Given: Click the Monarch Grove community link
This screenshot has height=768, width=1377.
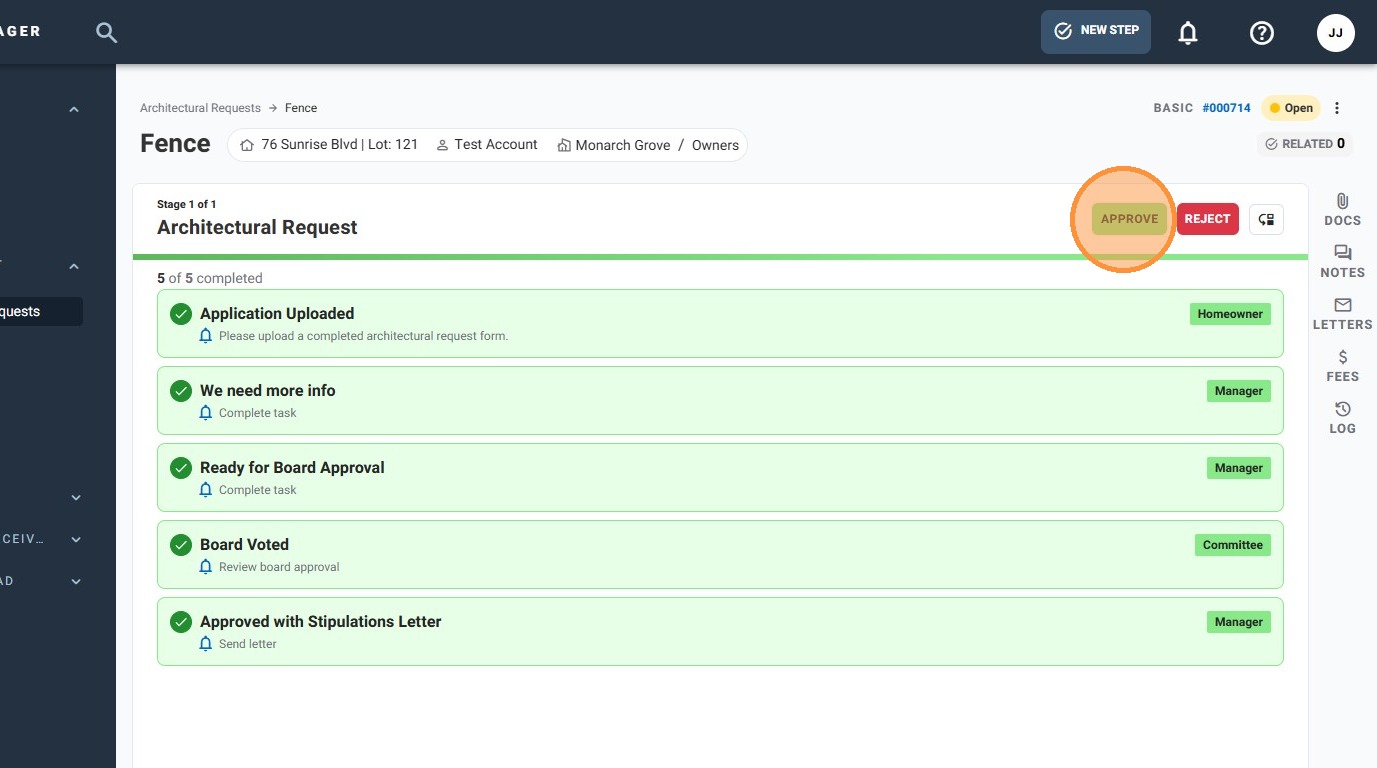Looking at the screenshot, I should pyautogui.click(x=614, y=145).
